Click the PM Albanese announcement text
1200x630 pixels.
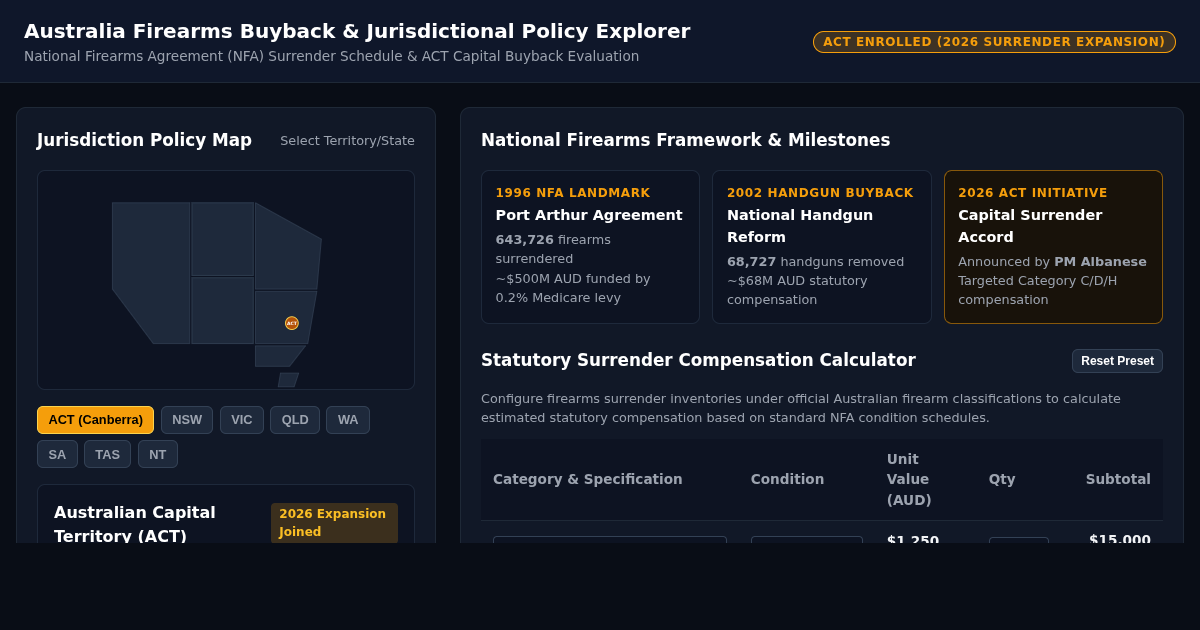point(1052,262)
